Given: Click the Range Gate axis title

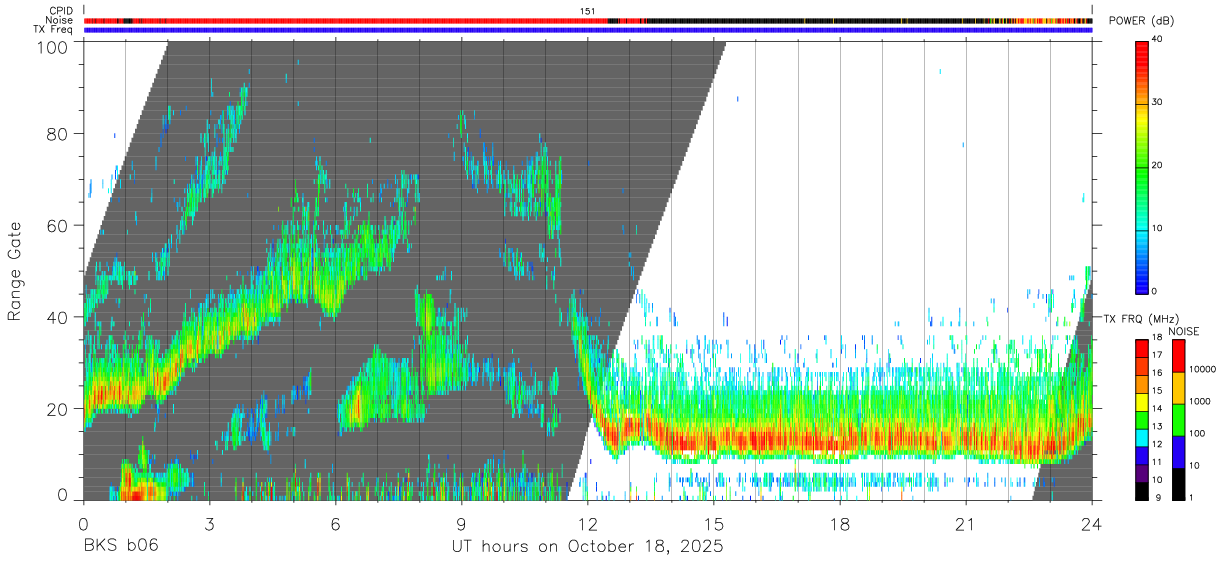Looking at the screenshot, I should [15, 269].
